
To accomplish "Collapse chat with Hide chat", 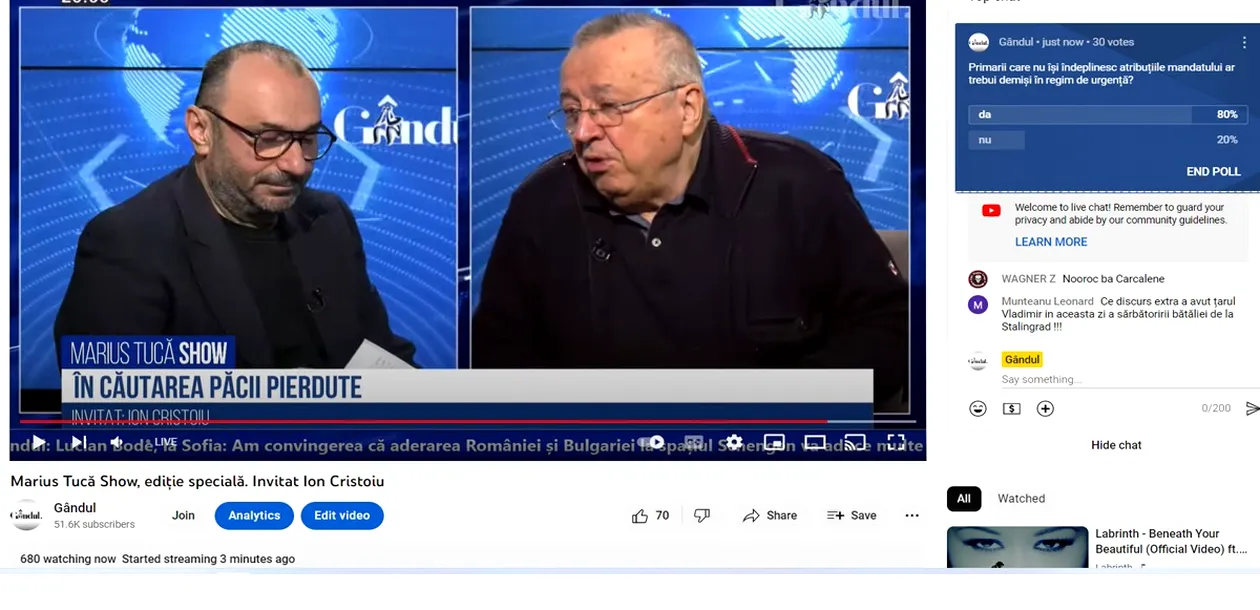I will [1116, 445].
